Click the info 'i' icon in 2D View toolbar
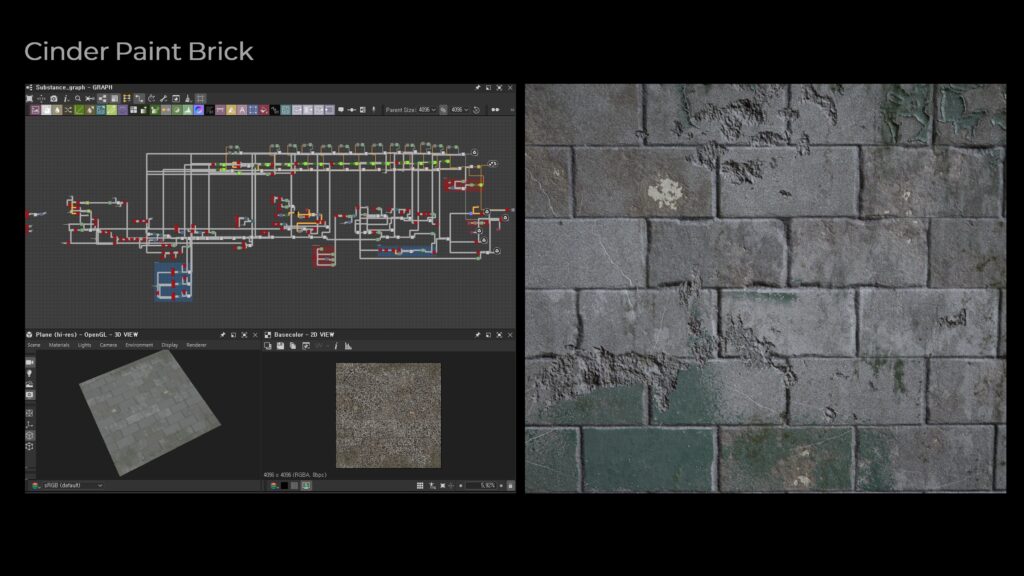The width and height of the screenshot is (1024, 576). (x=336, y=345)
